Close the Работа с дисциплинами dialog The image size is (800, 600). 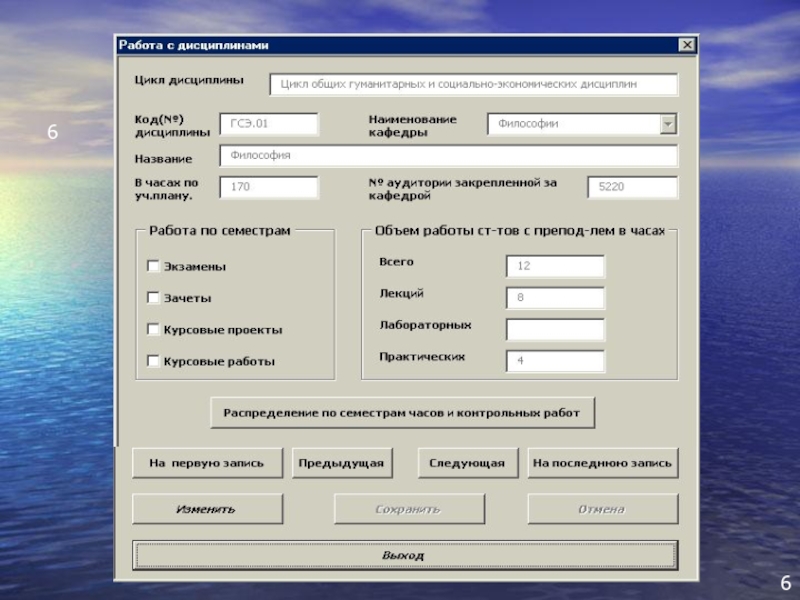click(687, 45)
